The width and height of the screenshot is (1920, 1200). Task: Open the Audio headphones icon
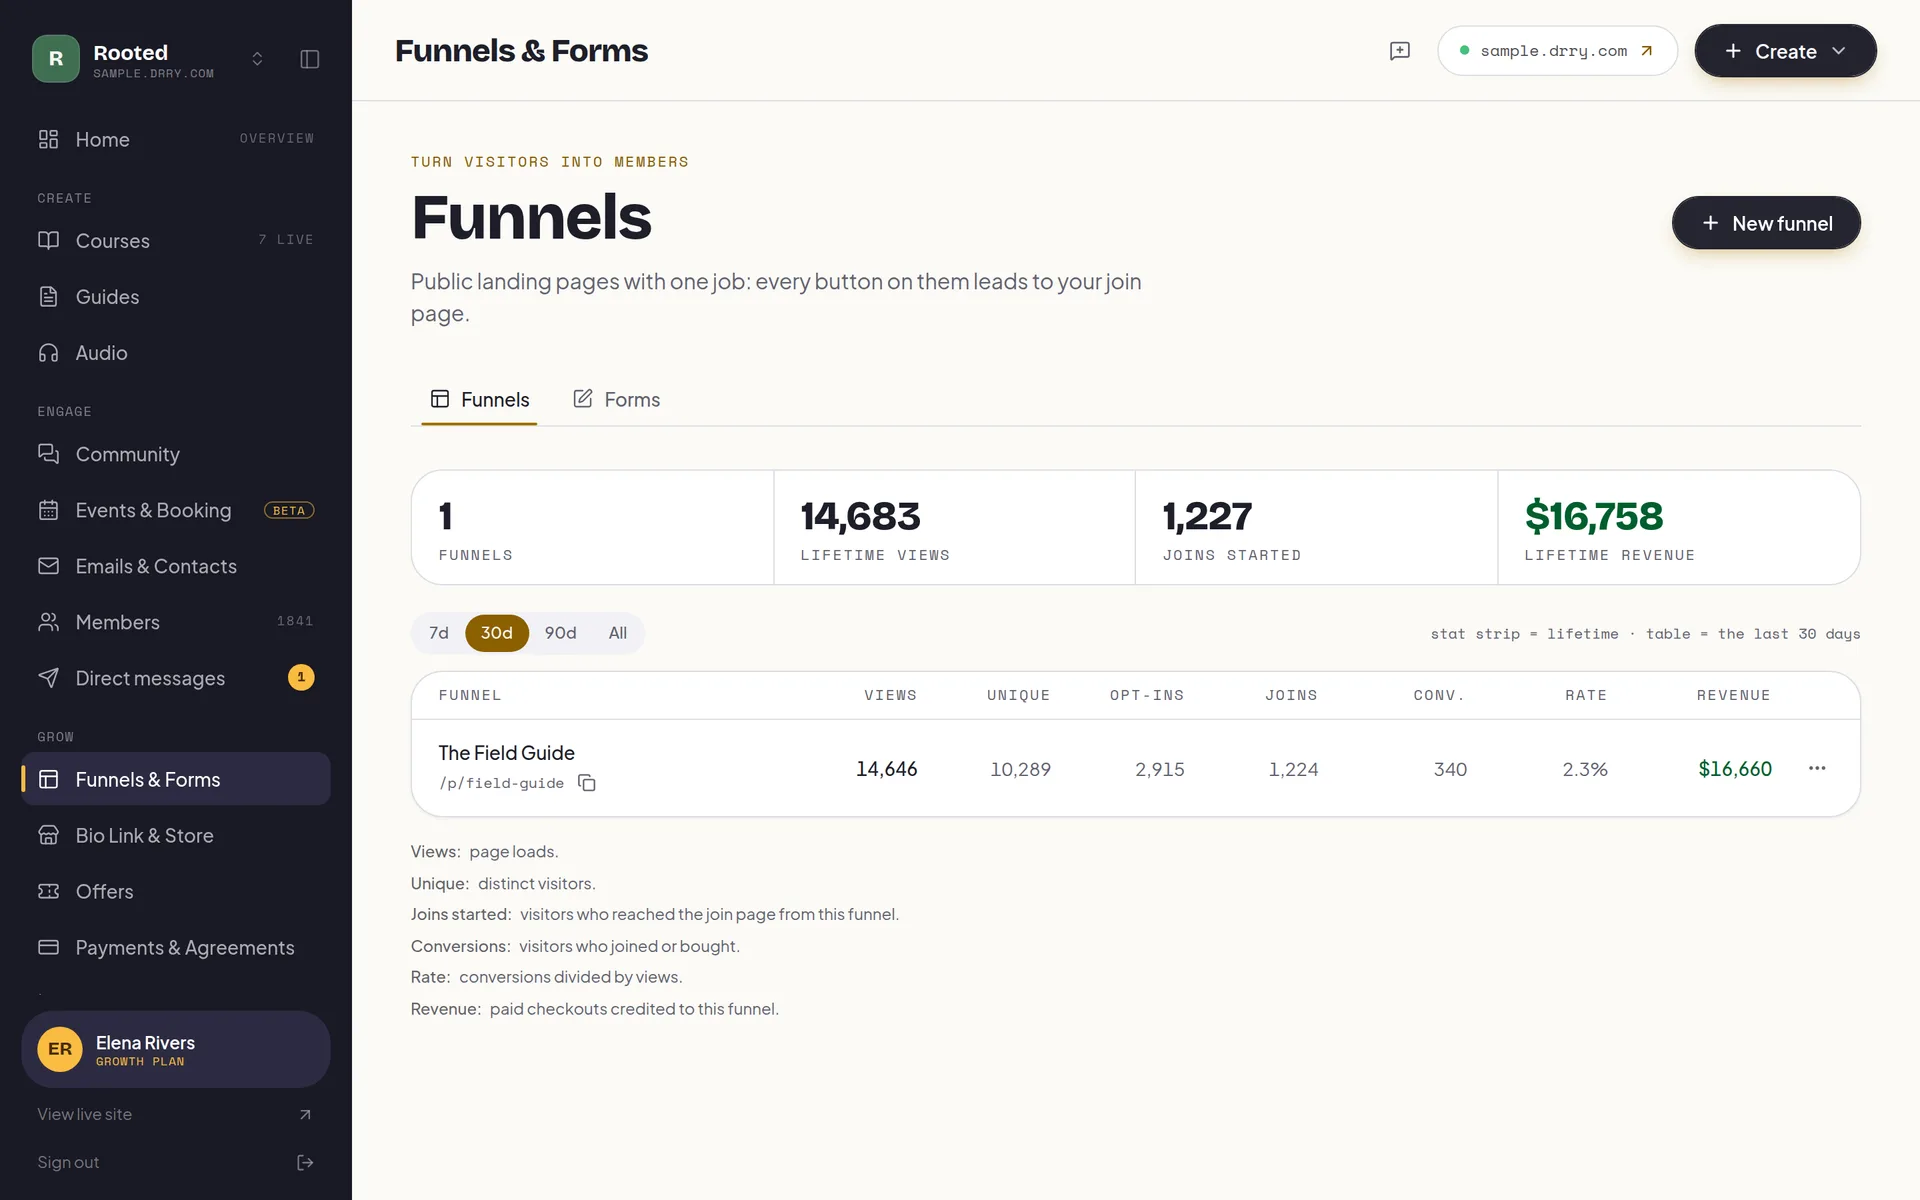48,353
